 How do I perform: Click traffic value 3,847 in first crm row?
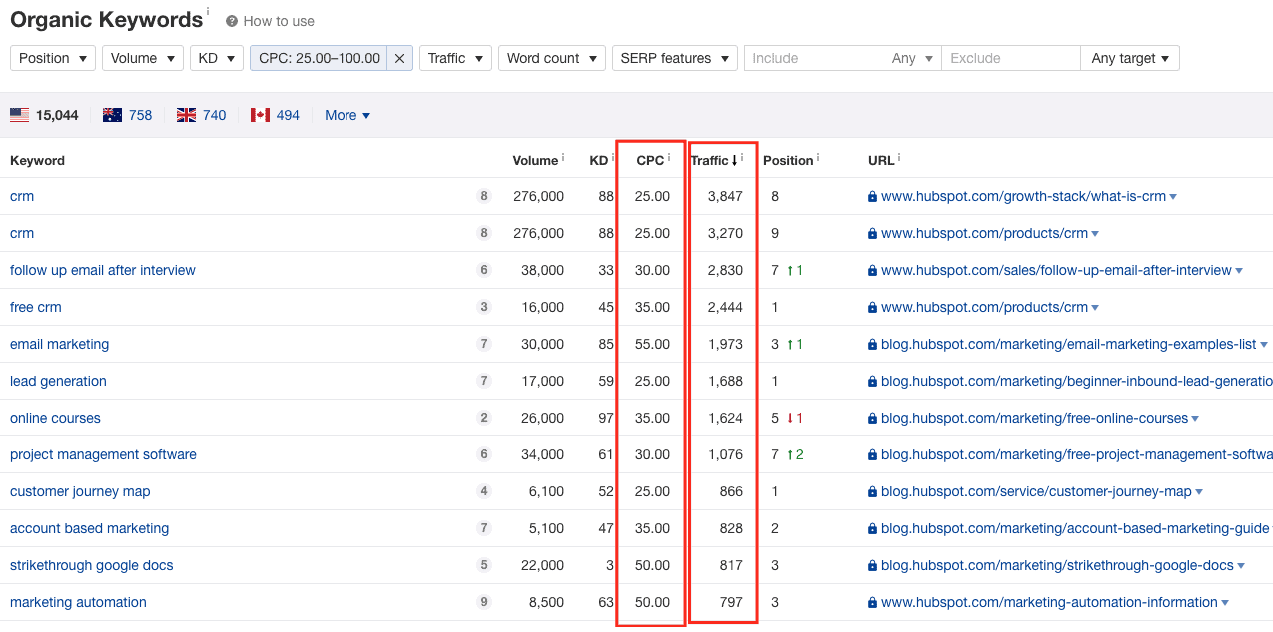(725, 196)
